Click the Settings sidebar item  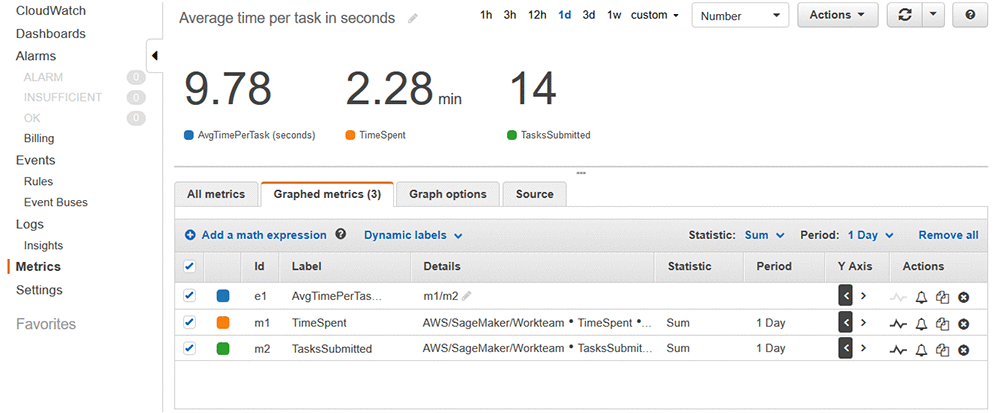pos(39,290)
